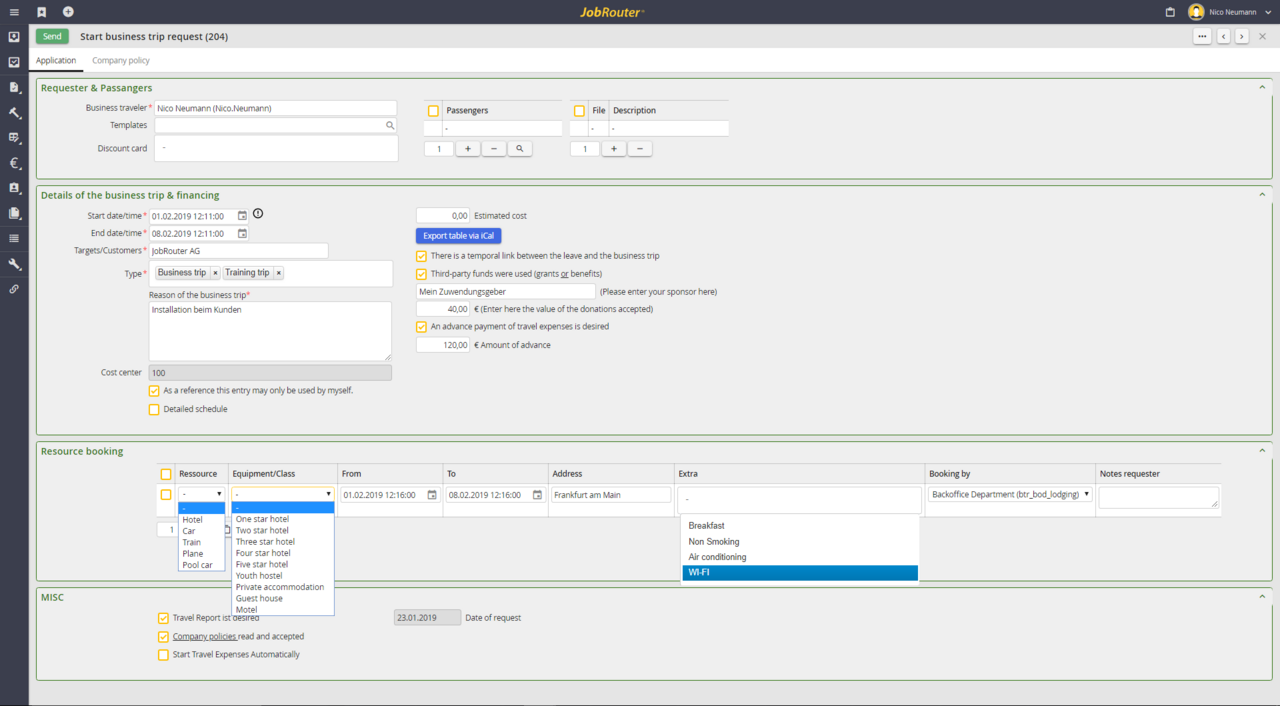
Task: Toggle the File table header checkbox
Action: (579, 111)
